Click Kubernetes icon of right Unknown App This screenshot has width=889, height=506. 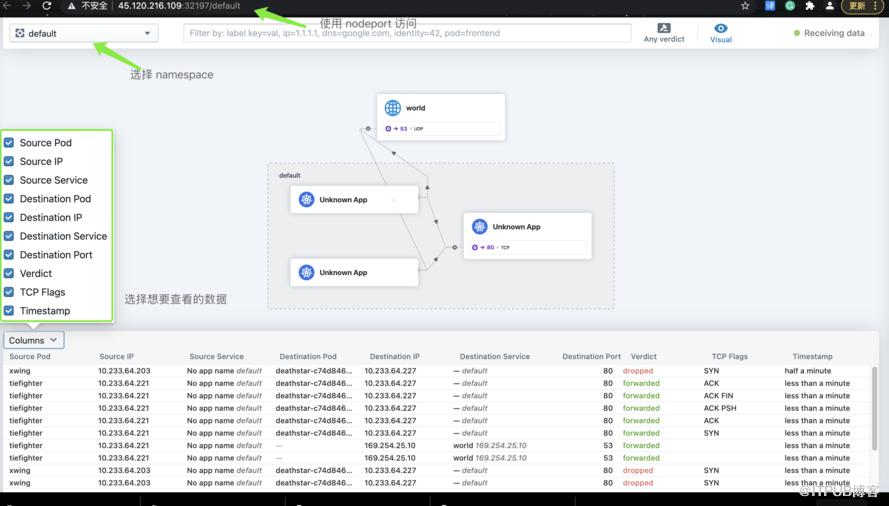pos(480,226)
